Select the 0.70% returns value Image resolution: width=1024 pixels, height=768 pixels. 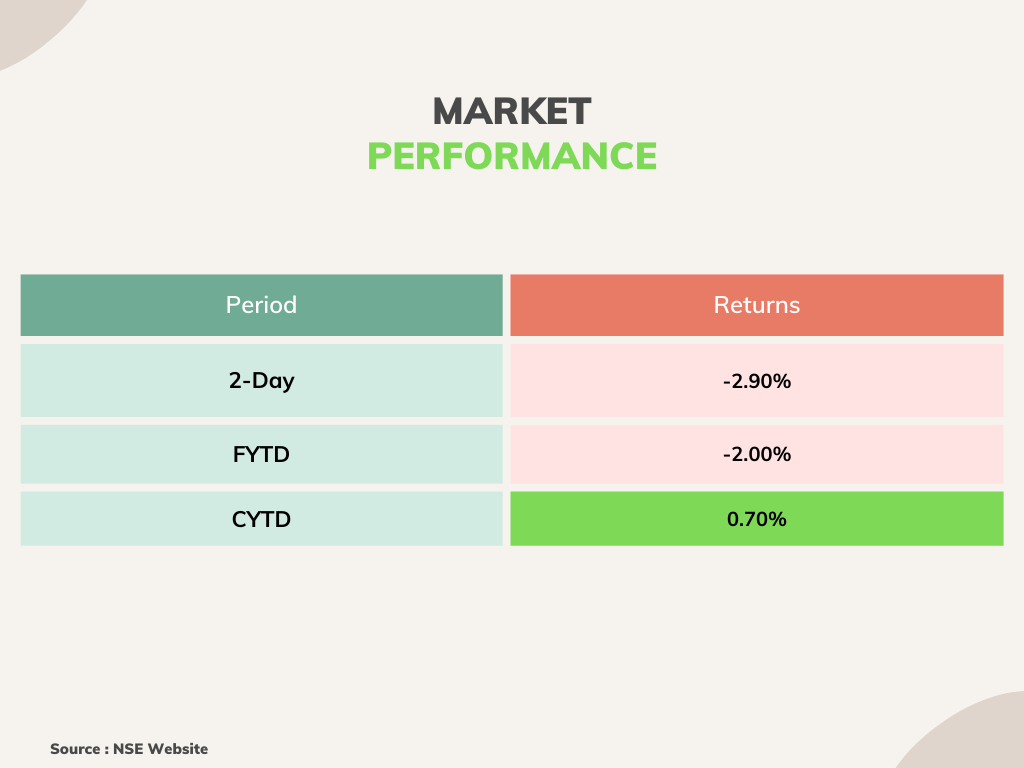coord(756,519)
